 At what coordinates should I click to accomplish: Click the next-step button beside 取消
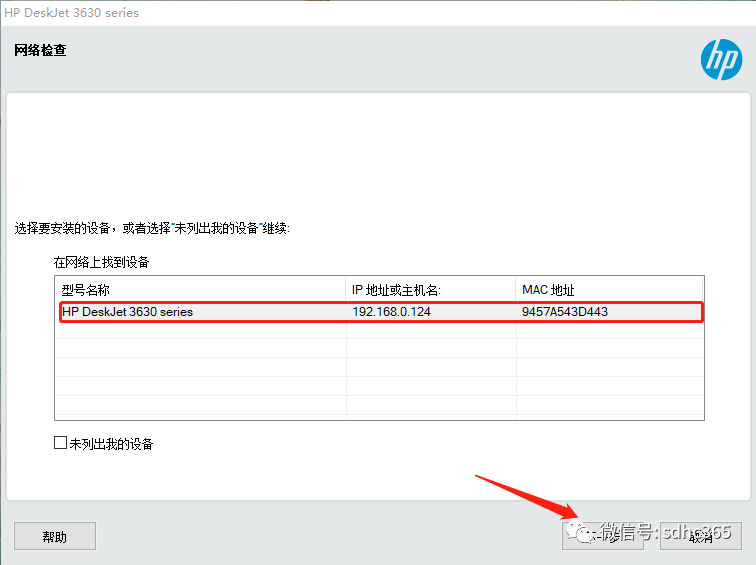point(603,536)
